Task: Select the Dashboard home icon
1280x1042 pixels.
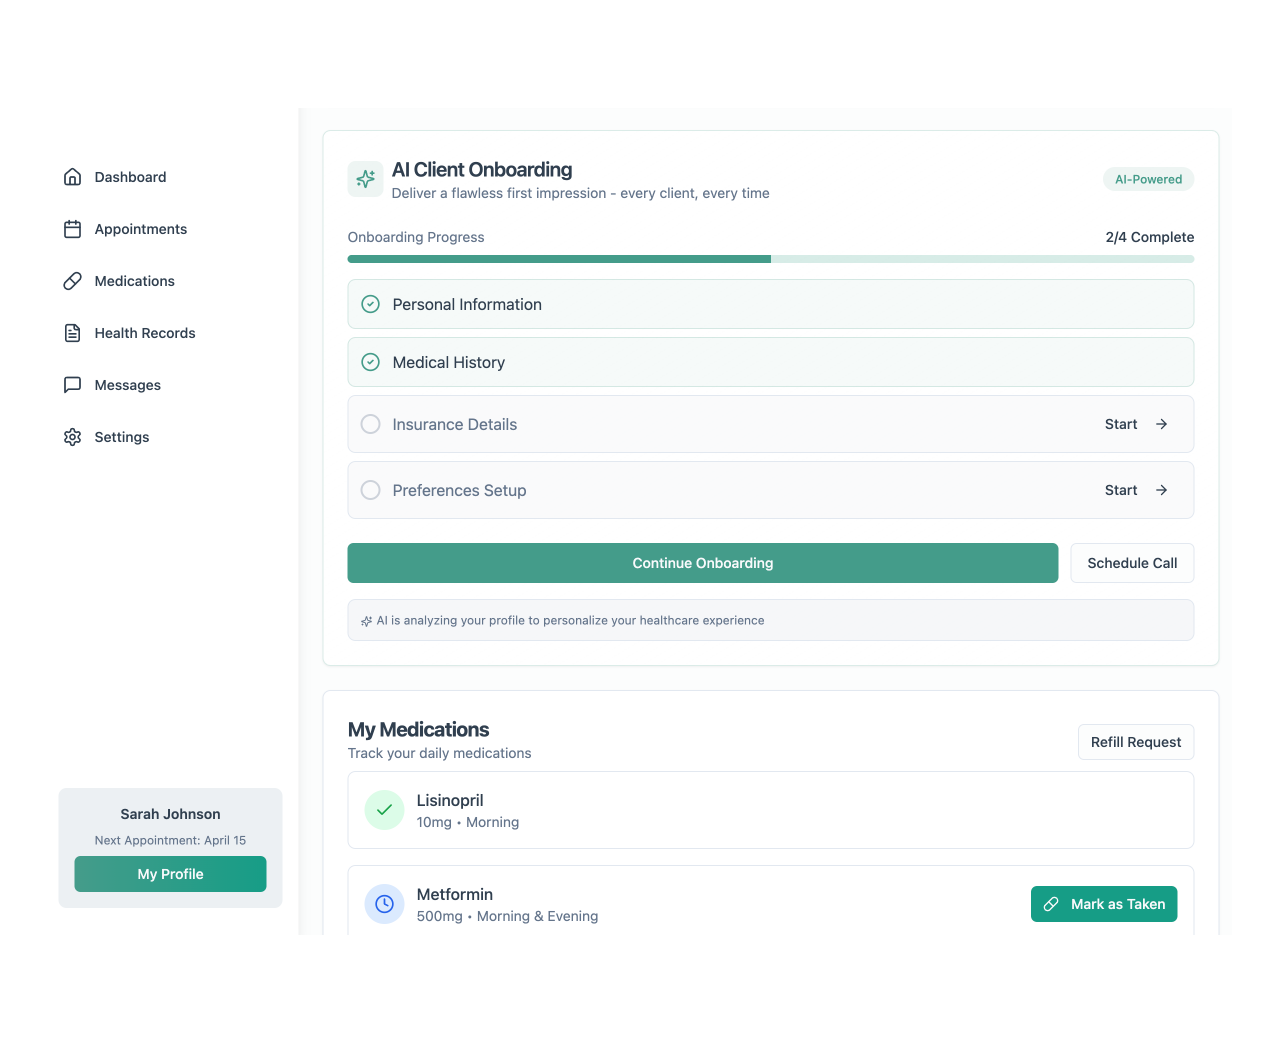Action: point(72,176)
